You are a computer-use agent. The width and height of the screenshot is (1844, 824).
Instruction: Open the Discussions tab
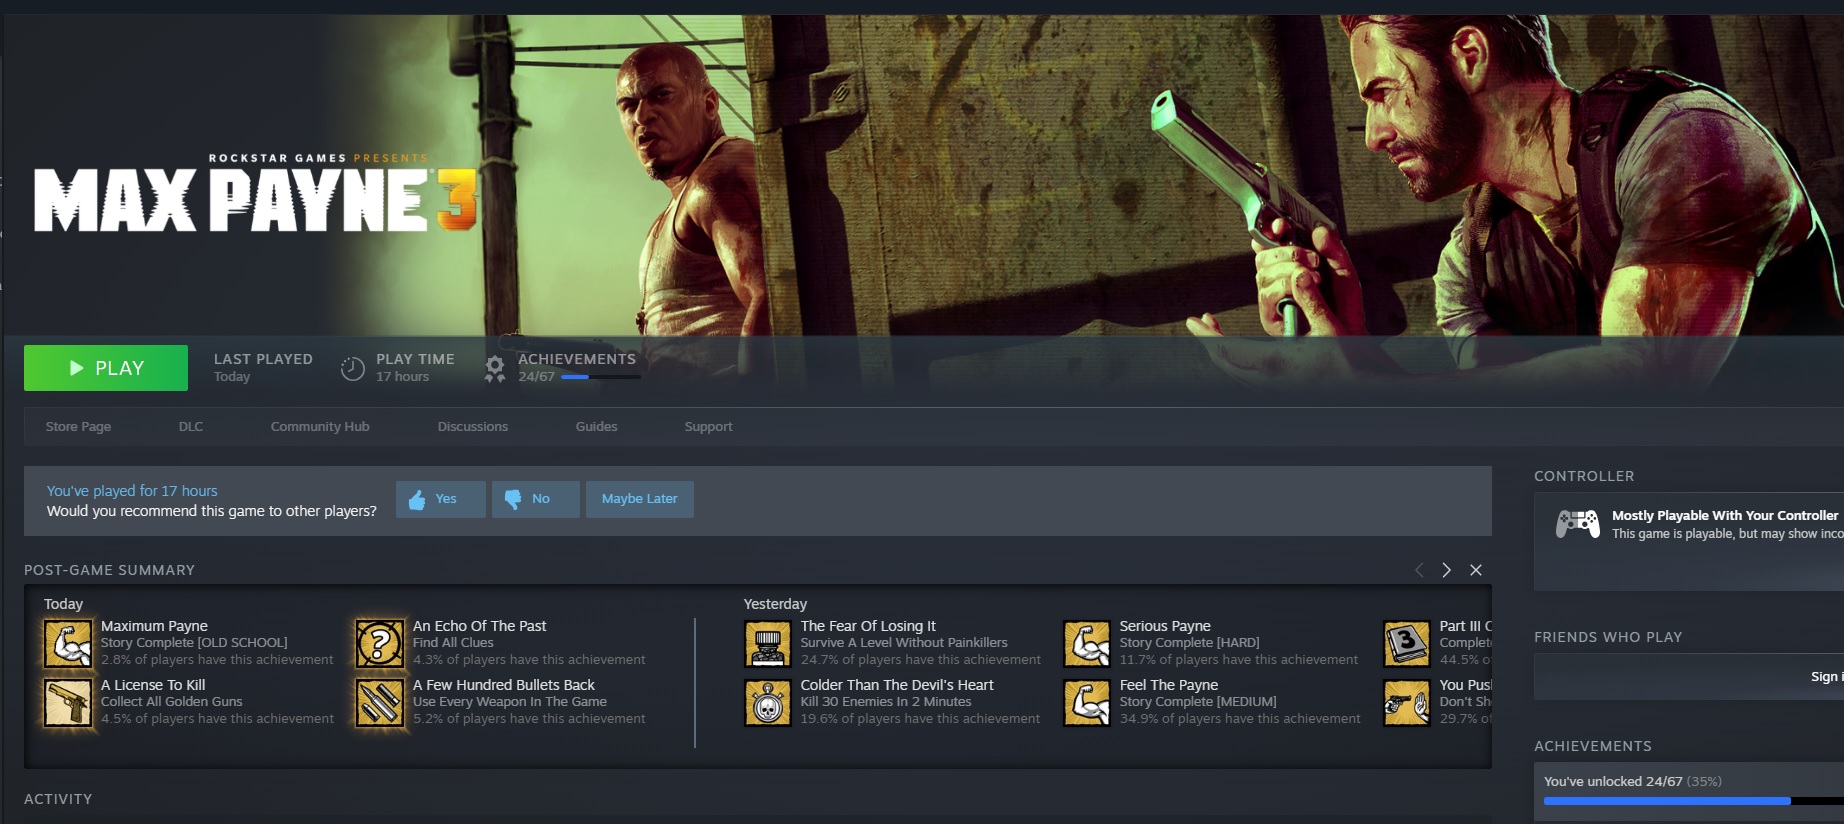[x=473, y=427]
